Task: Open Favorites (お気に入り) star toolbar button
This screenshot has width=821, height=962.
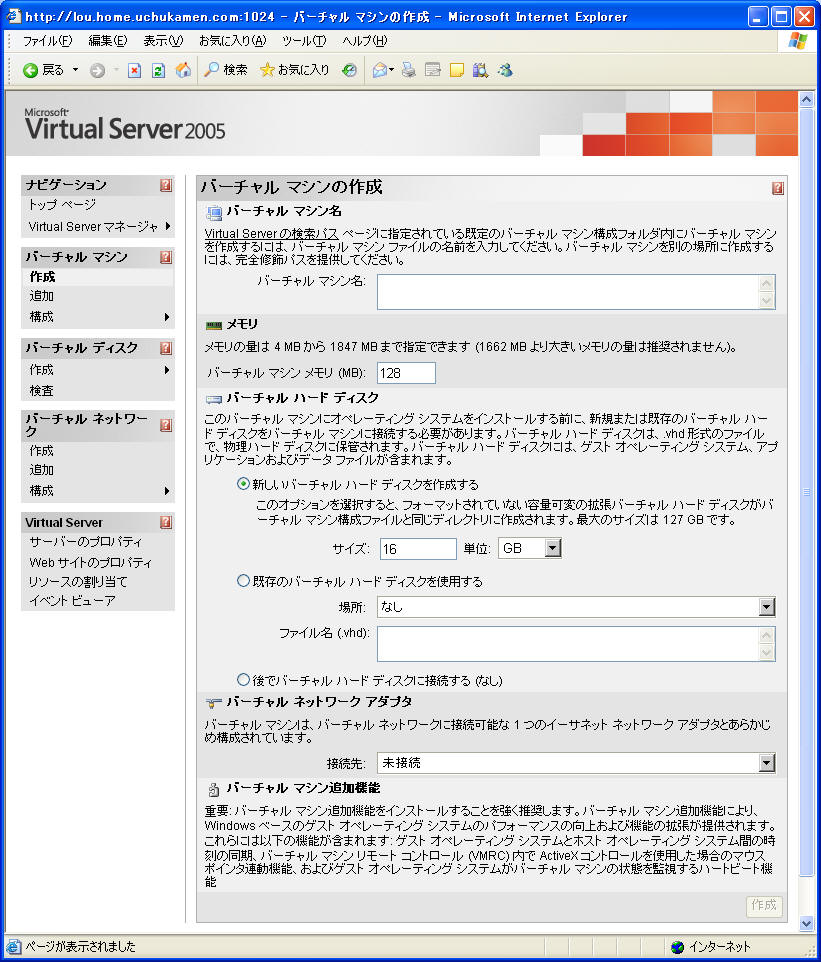Action: [x=295, y=70]
